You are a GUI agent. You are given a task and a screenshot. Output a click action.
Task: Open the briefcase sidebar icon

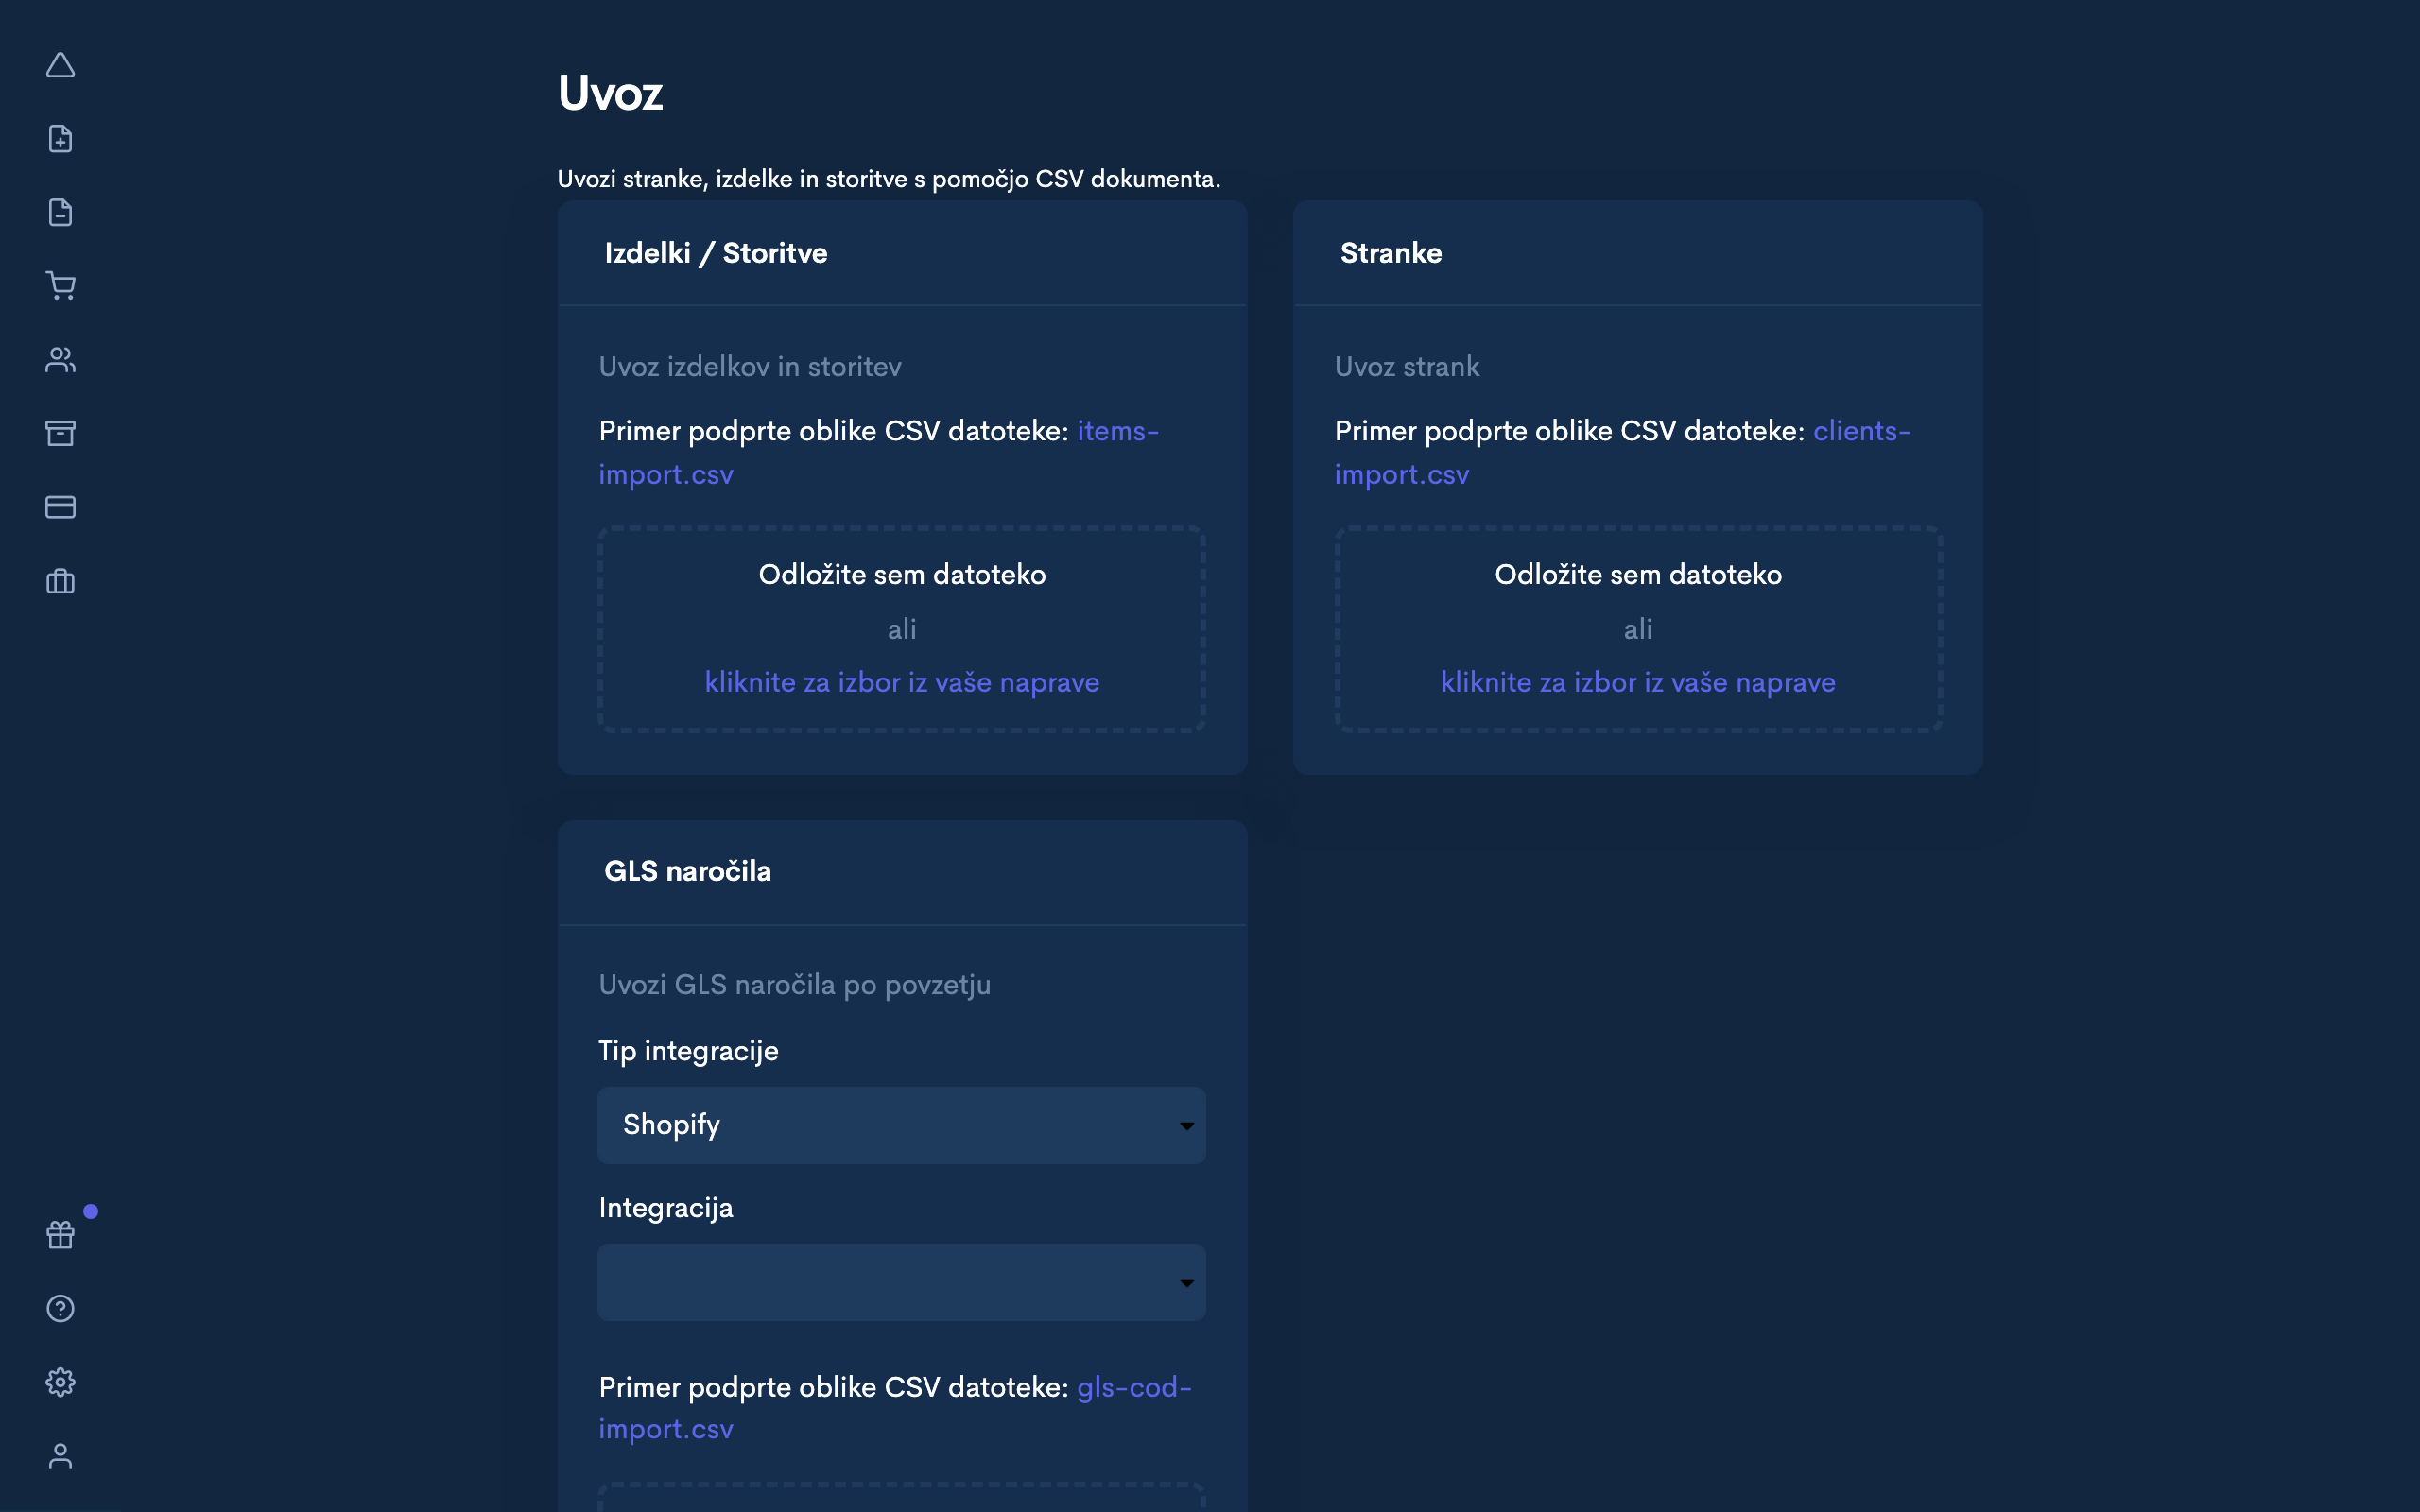tap(60, 581)
